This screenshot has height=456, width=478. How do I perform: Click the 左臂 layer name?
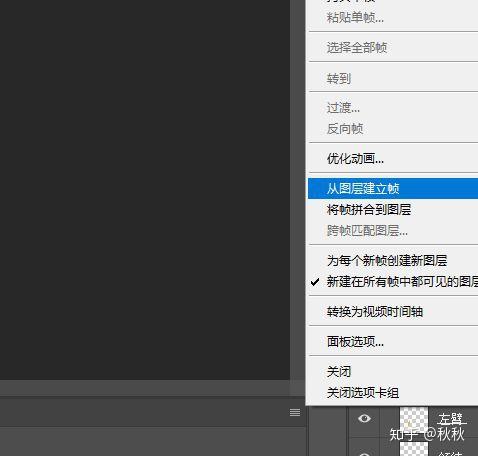pos(451,419)
